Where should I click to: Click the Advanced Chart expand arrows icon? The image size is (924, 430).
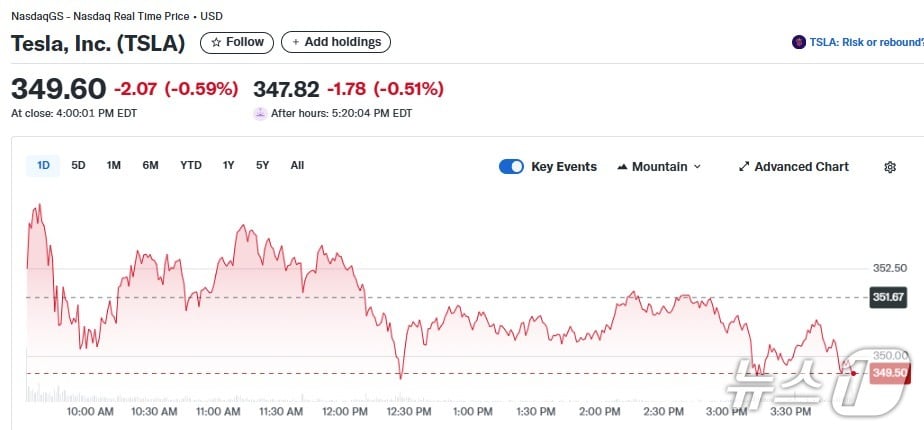[x=744, y=167]
